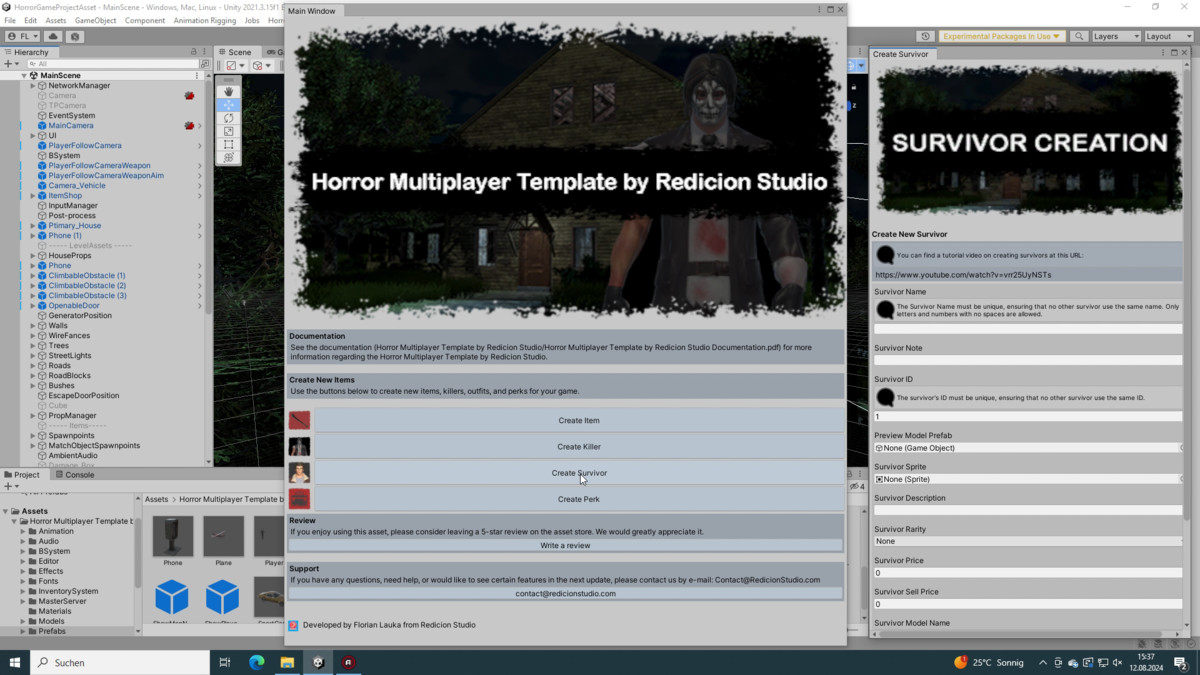
Task: Expand the NetworkManager object
Action: point(33,86)
